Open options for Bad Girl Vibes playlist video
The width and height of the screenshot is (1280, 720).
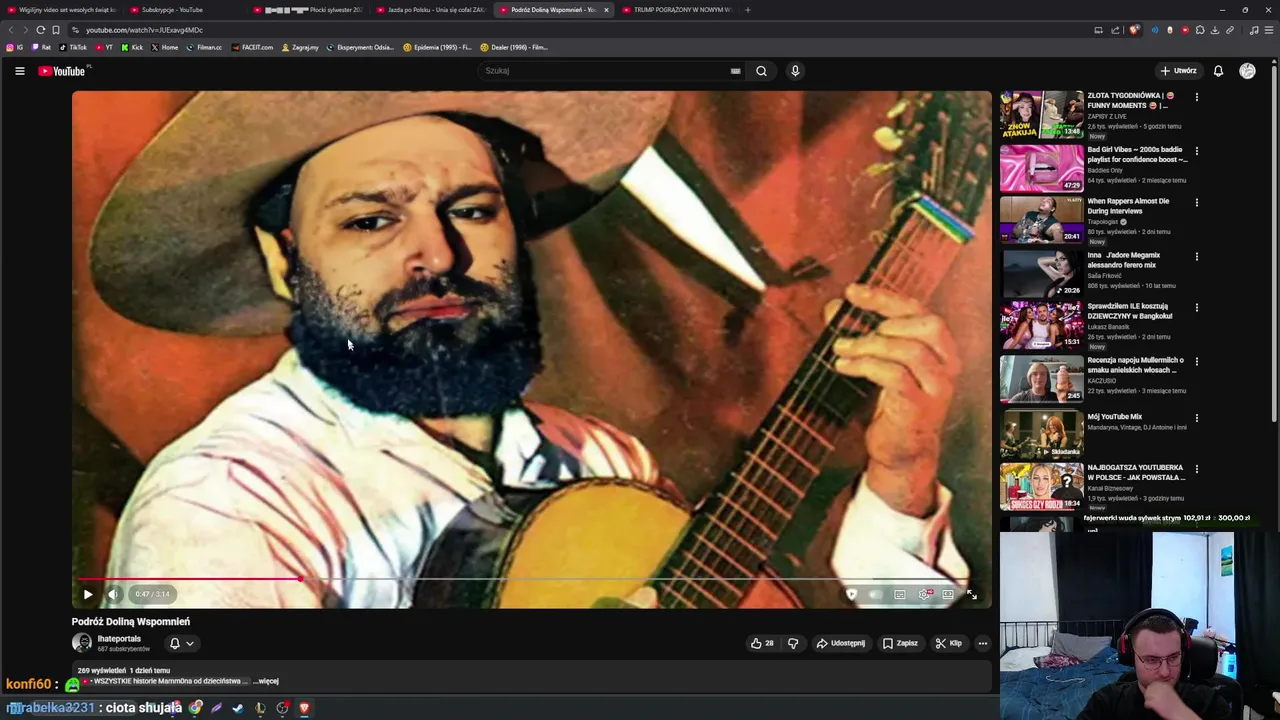[x=1196, y=151]
